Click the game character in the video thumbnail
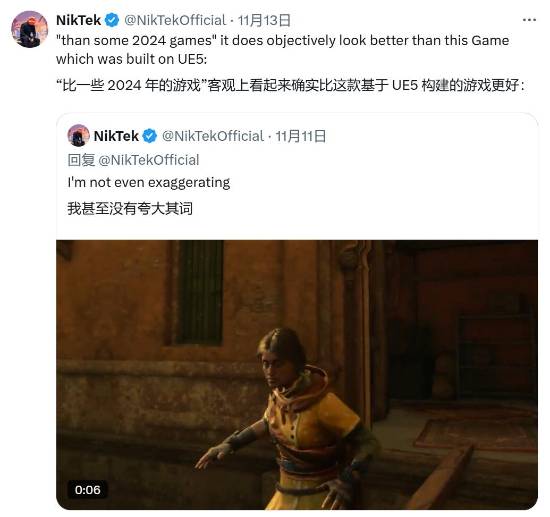The width and height of the screenshot is (550, 517). [291, 419]
